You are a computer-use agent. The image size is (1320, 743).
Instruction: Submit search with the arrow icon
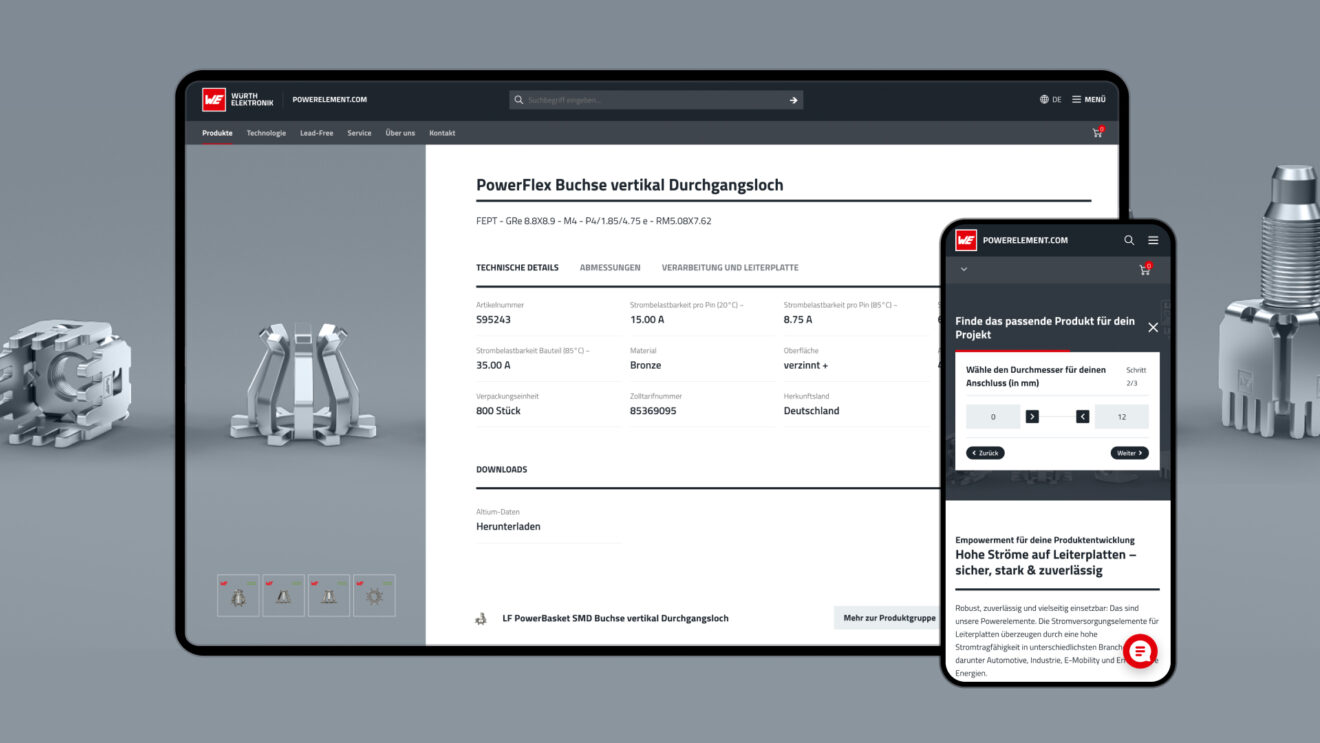click(793, 100)
